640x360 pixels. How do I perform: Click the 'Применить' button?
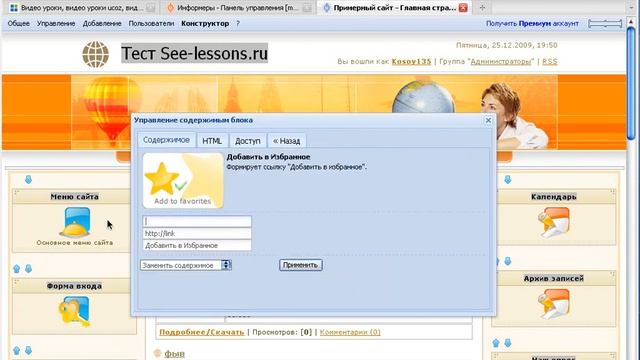(x=301, y=265)
